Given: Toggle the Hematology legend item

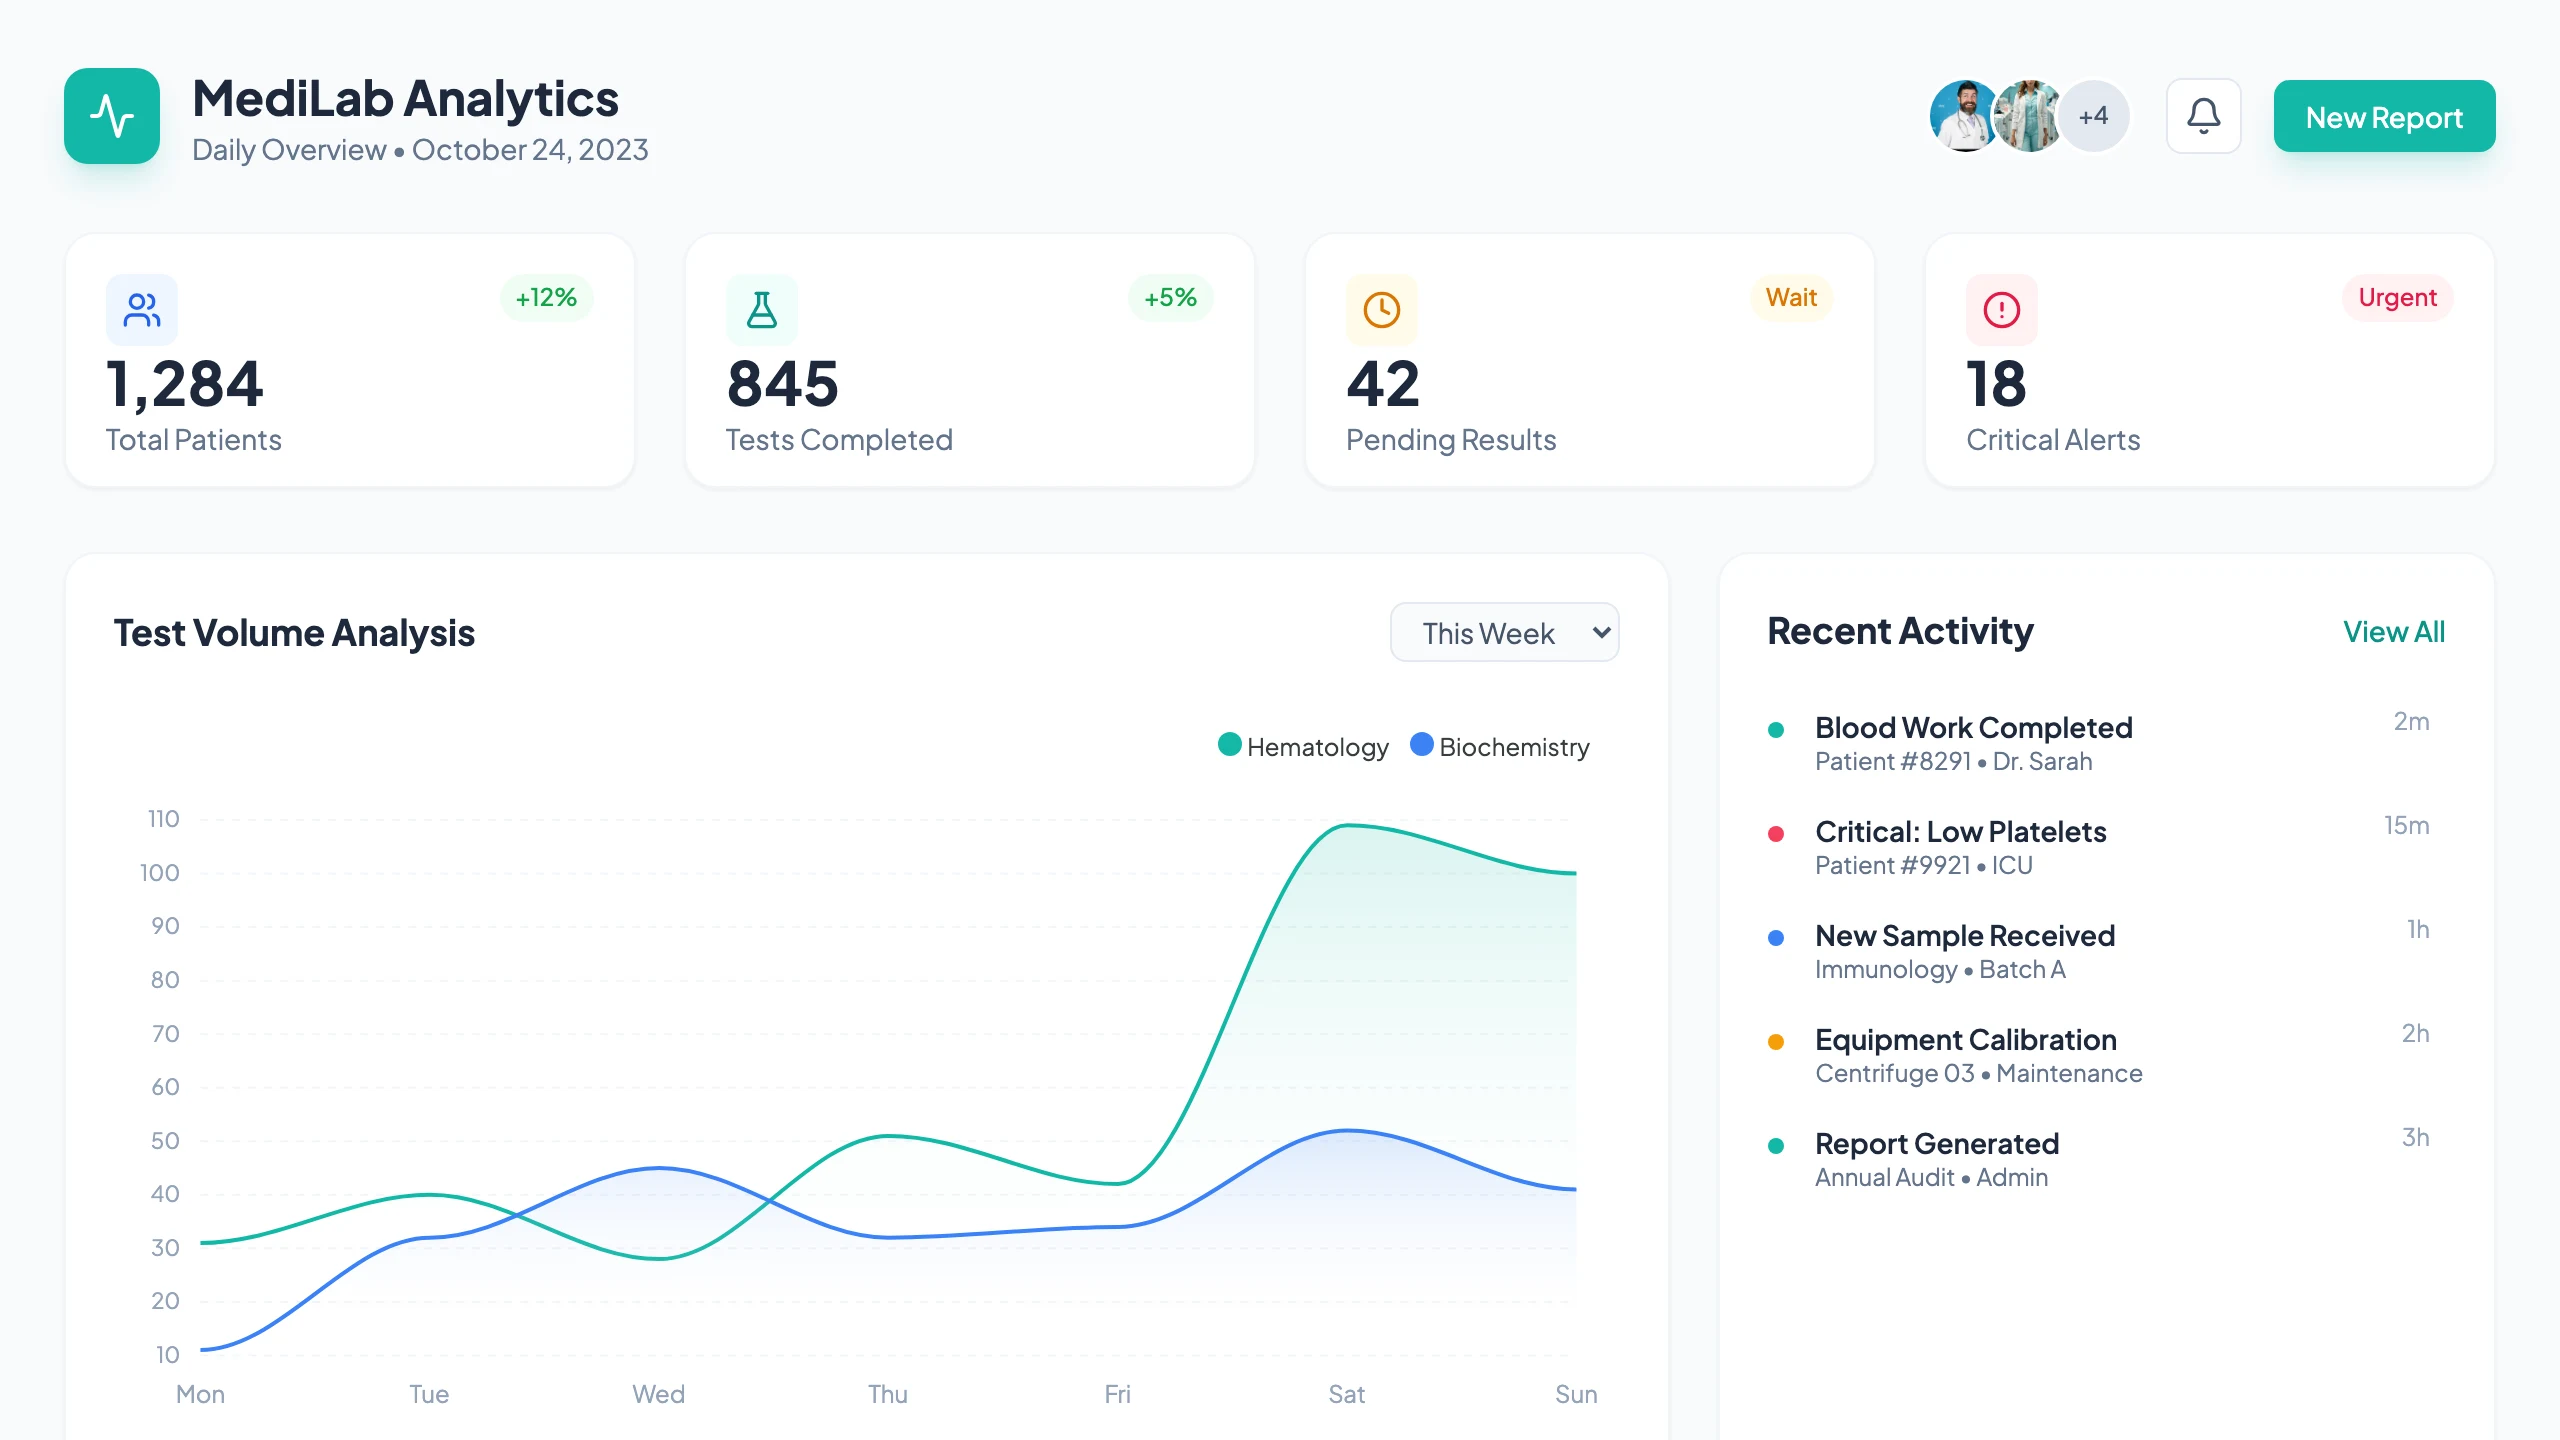Looking at the screenshot, I should point(1303,746).
